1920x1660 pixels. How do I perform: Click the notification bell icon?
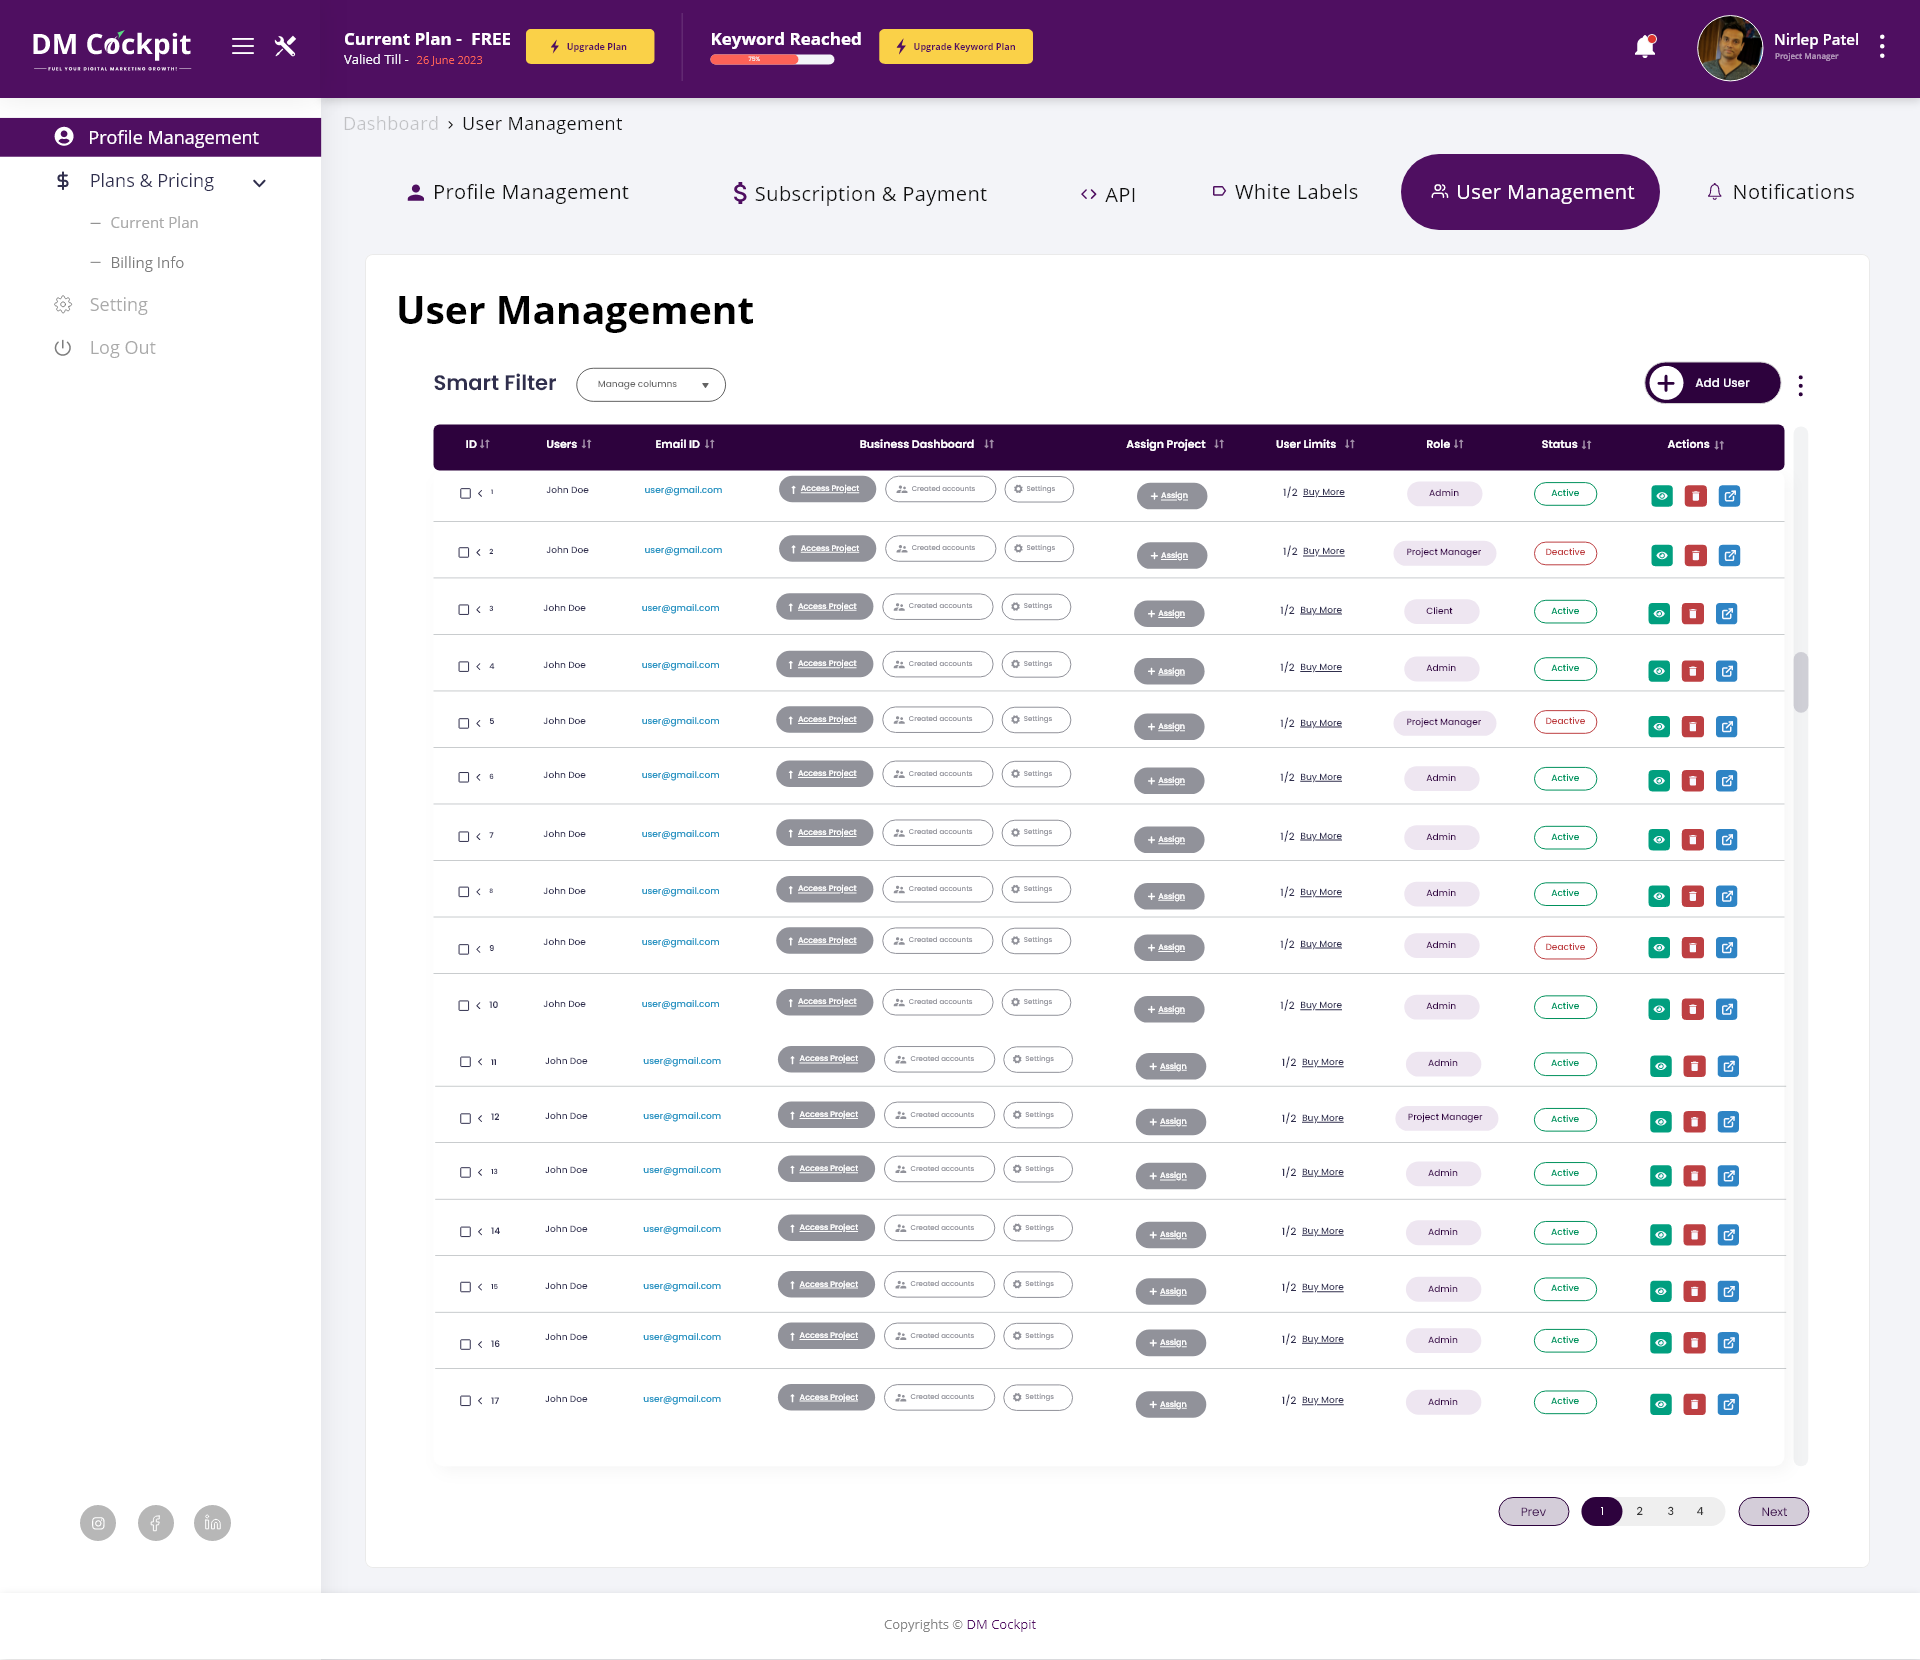point(1644,47)
